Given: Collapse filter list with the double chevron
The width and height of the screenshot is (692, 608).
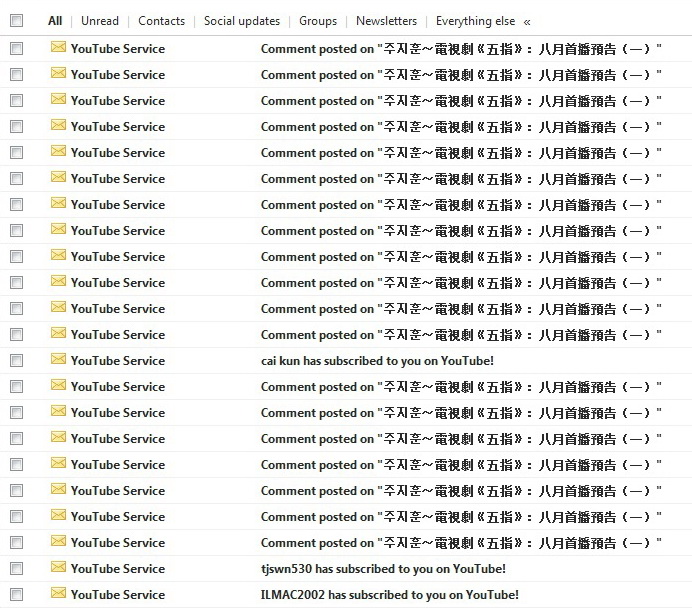Looking at the screenshot, I should point(527,22).
